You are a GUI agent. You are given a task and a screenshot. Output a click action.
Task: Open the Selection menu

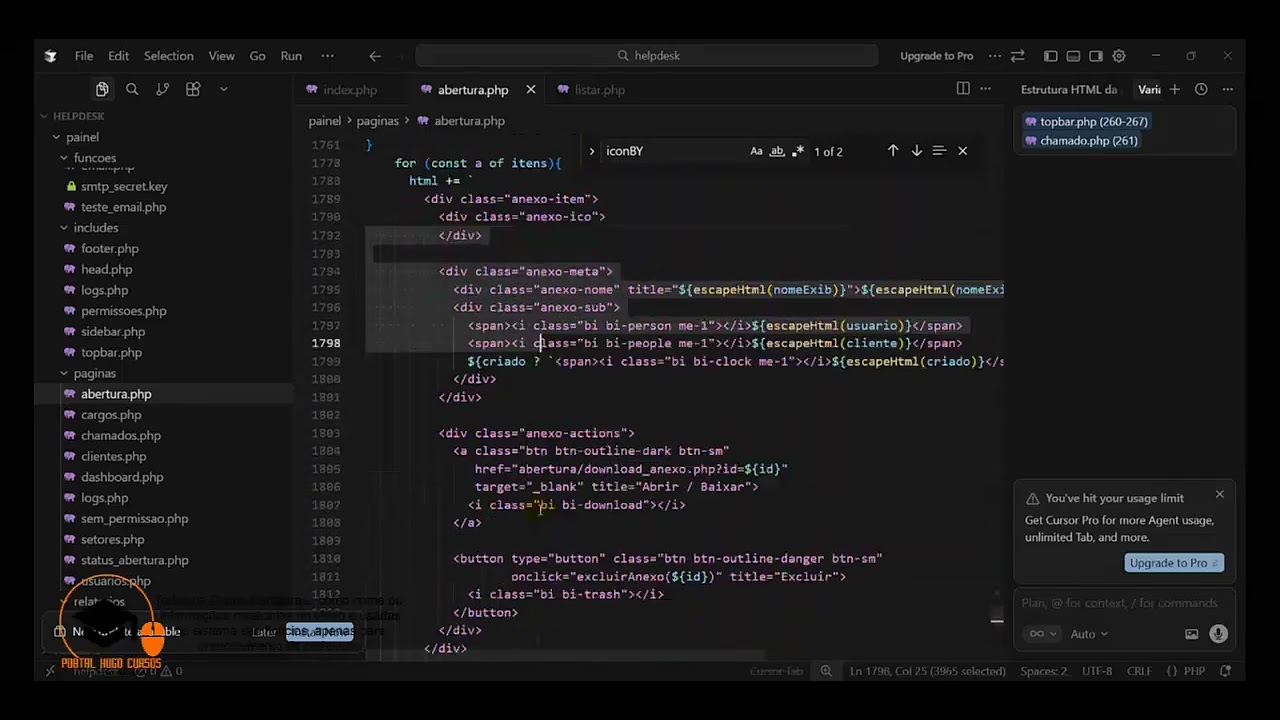coord(169,56)
